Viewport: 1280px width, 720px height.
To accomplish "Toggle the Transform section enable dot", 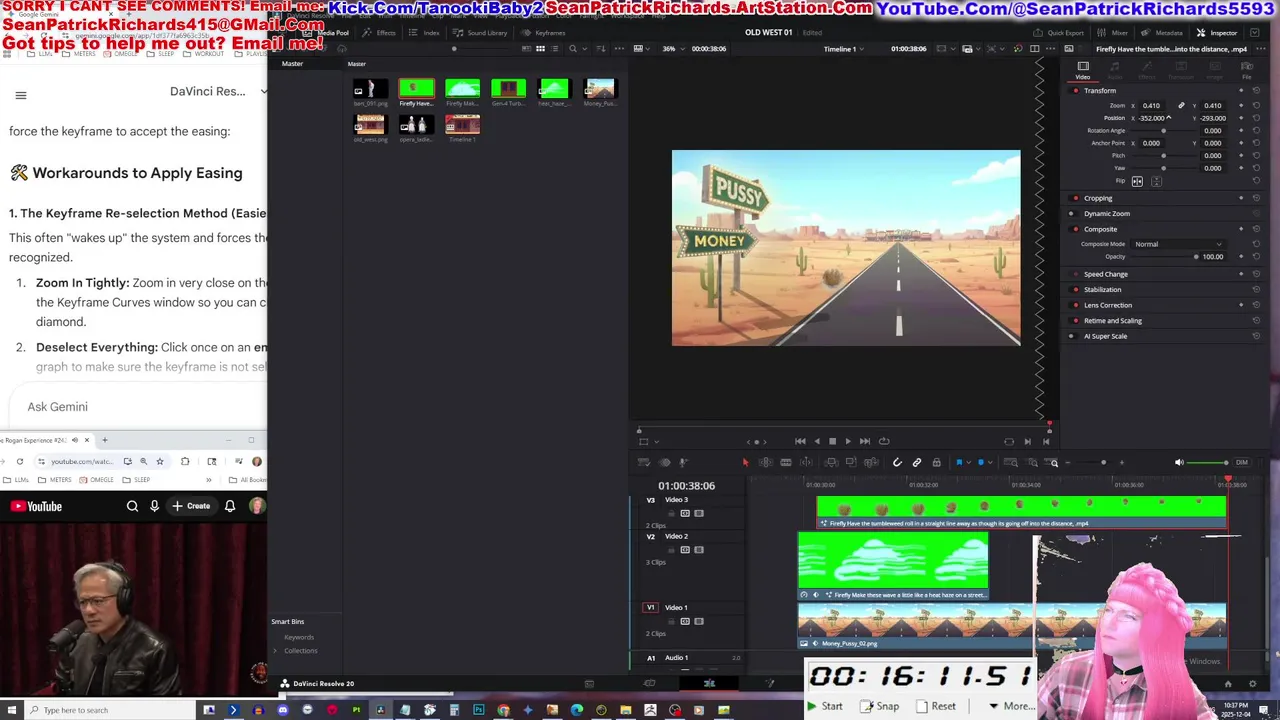I will [1075, 91].
